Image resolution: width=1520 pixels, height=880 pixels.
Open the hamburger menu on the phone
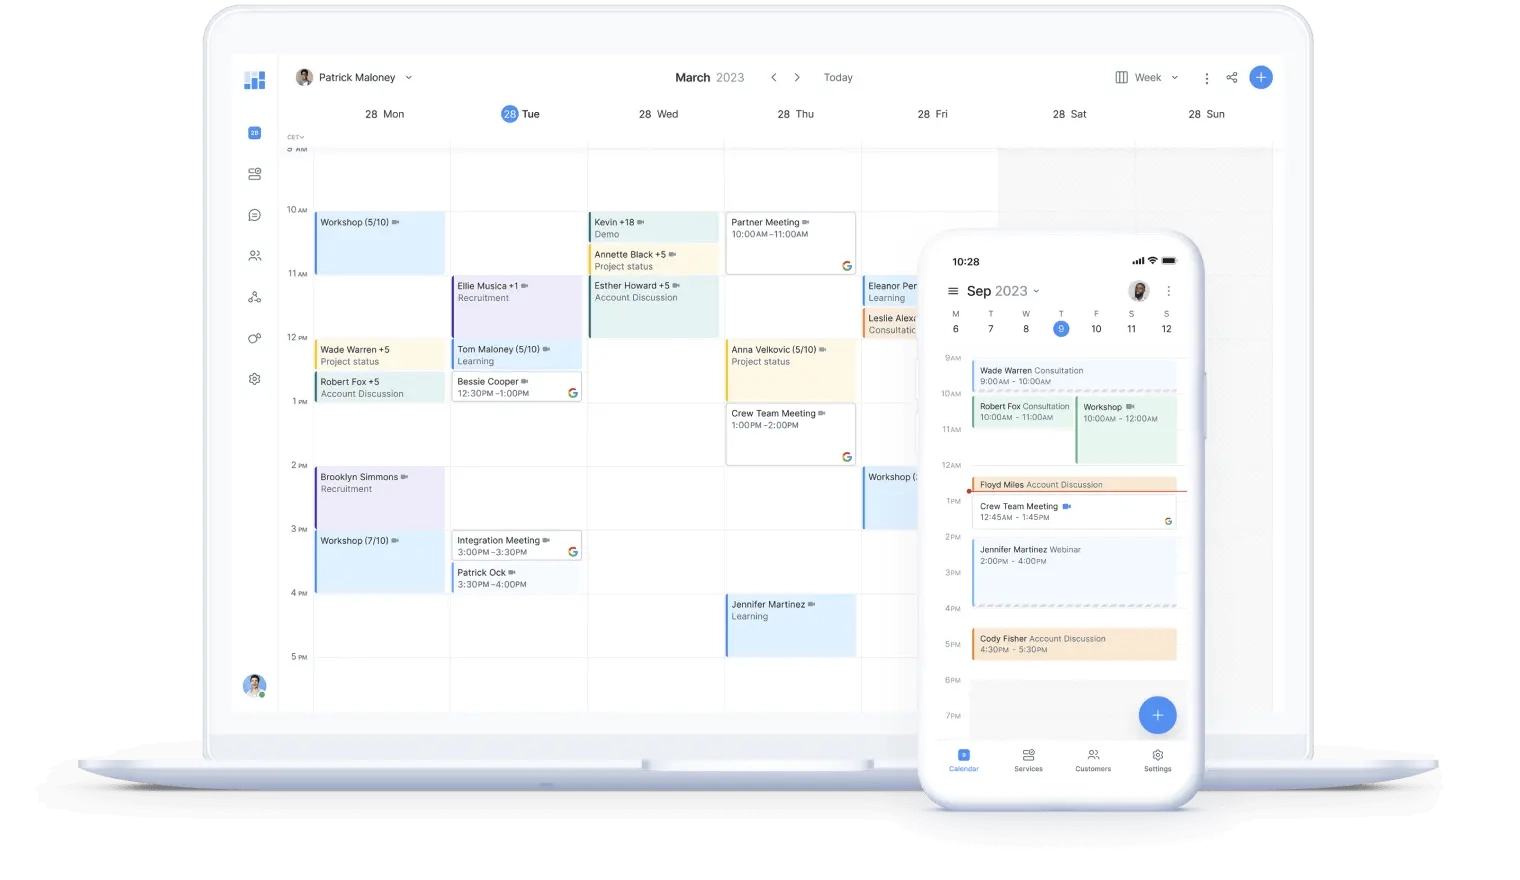(953, 291)
